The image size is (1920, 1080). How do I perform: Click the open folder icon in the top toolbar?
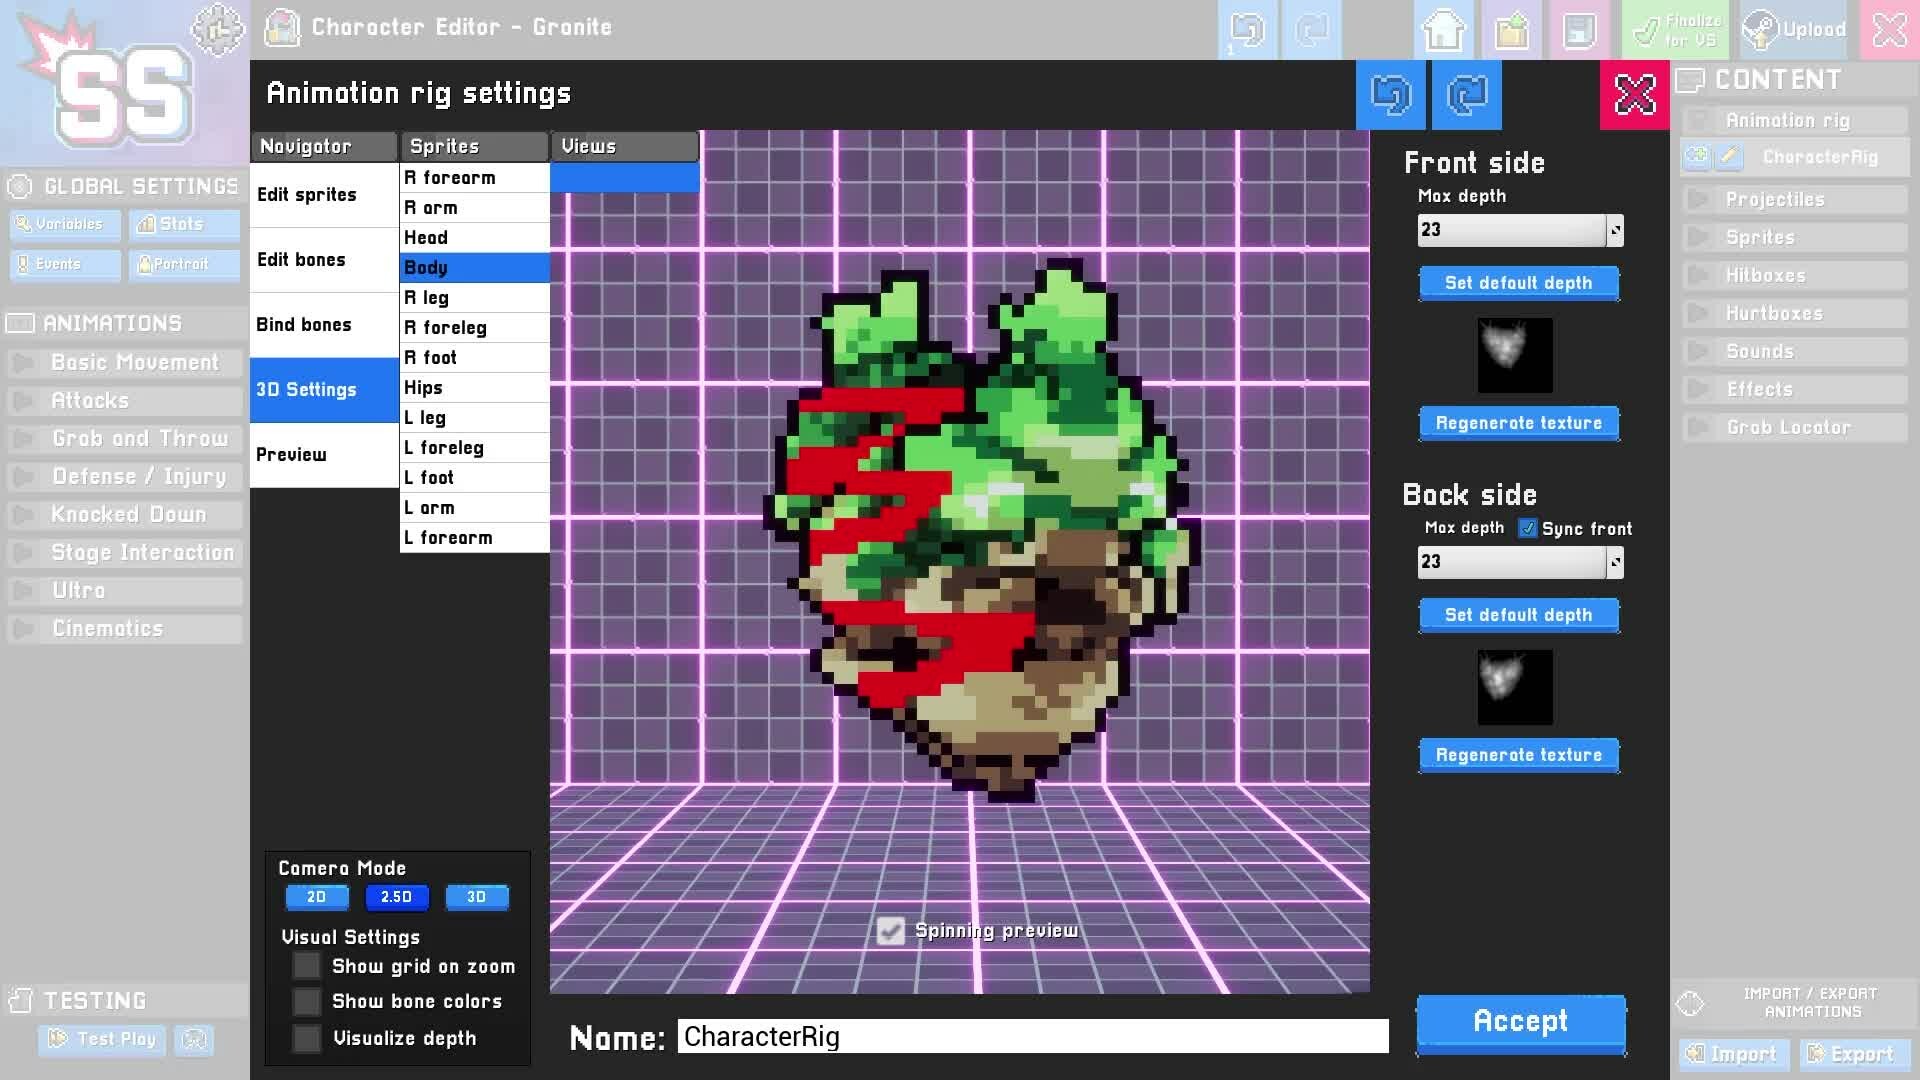tap(1511, 30)
